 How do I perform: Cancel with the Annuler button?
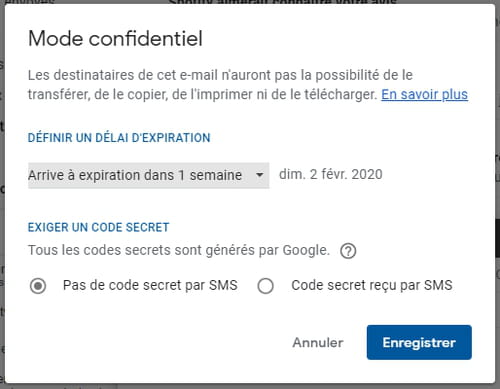(x=318, y=342)
